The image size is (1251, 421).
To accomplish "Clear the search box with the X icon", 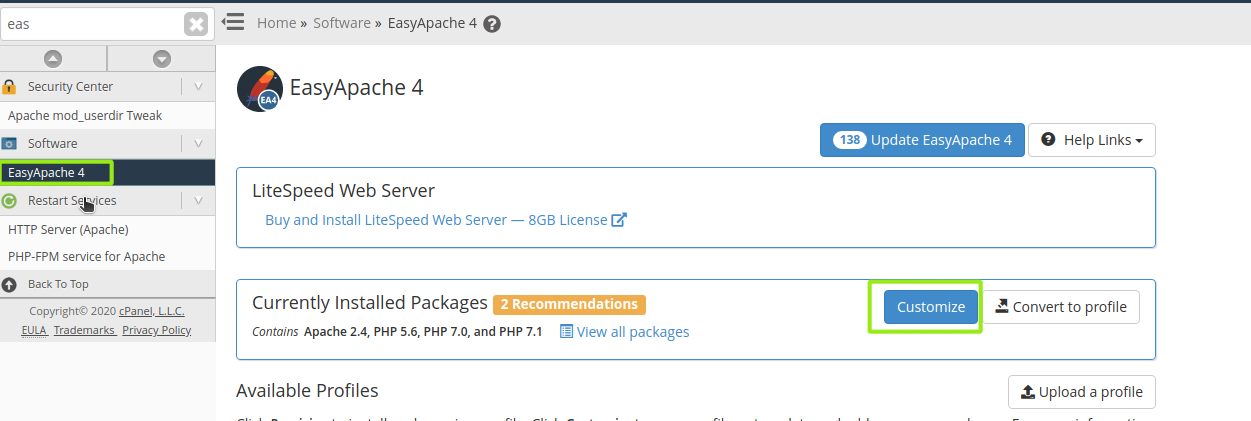I will point(196,24).
